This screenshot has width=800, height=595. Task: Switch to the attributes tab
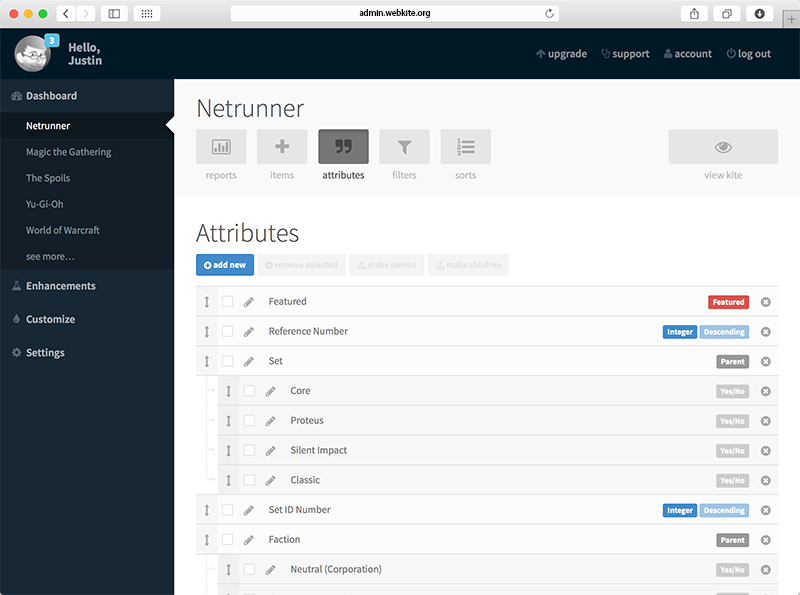point(343,147)
